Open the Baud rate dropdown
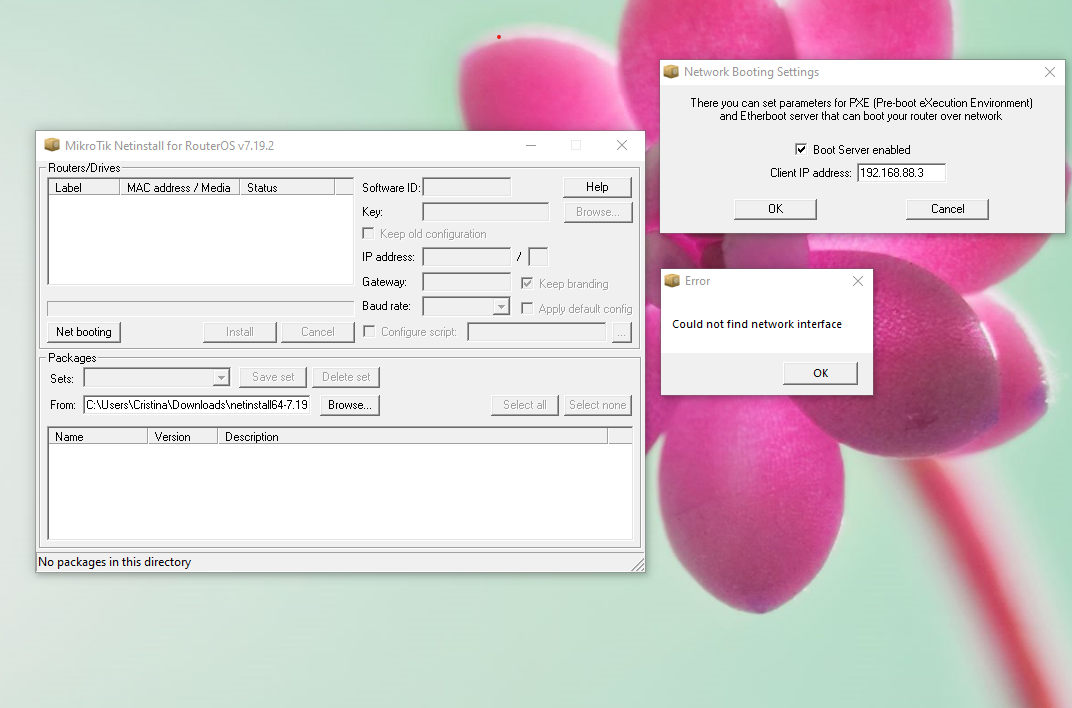The width and height of the screenshot is (1072, 708). 501,306
